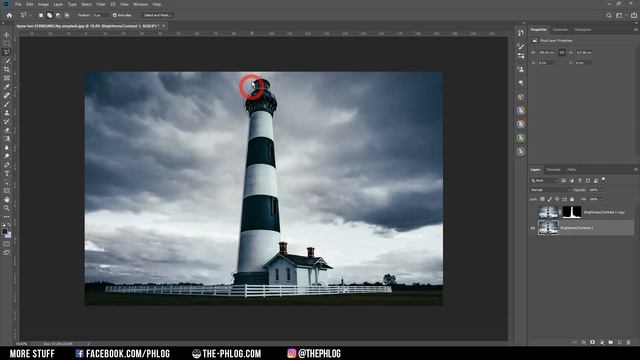The image size is (640, 360).
Task: Select the Clone Stamp tool
Action: (x=7, y=113)
